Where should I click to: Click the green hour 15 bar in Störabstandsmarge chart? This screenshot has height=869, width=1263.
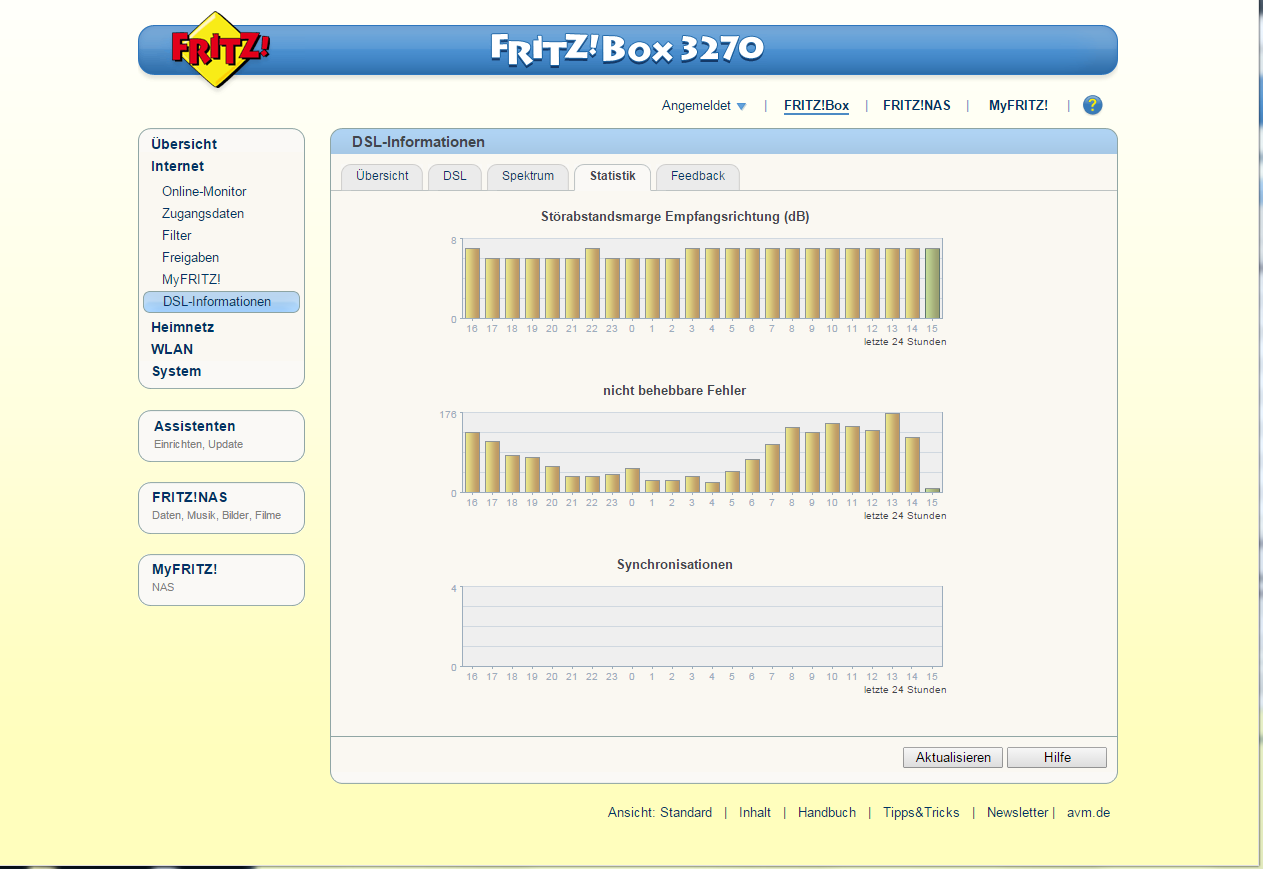point(932,283)
